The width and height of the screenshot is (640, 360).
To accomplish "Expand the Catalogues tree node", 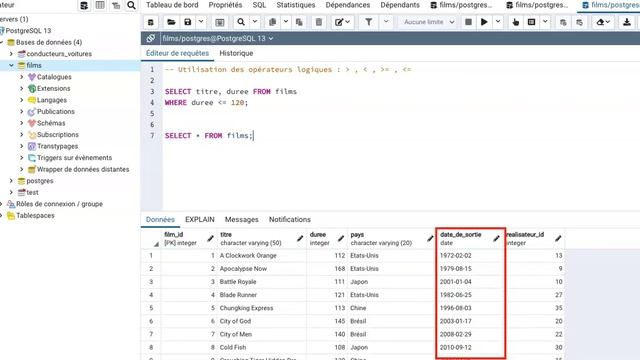I will click(22, 77).
